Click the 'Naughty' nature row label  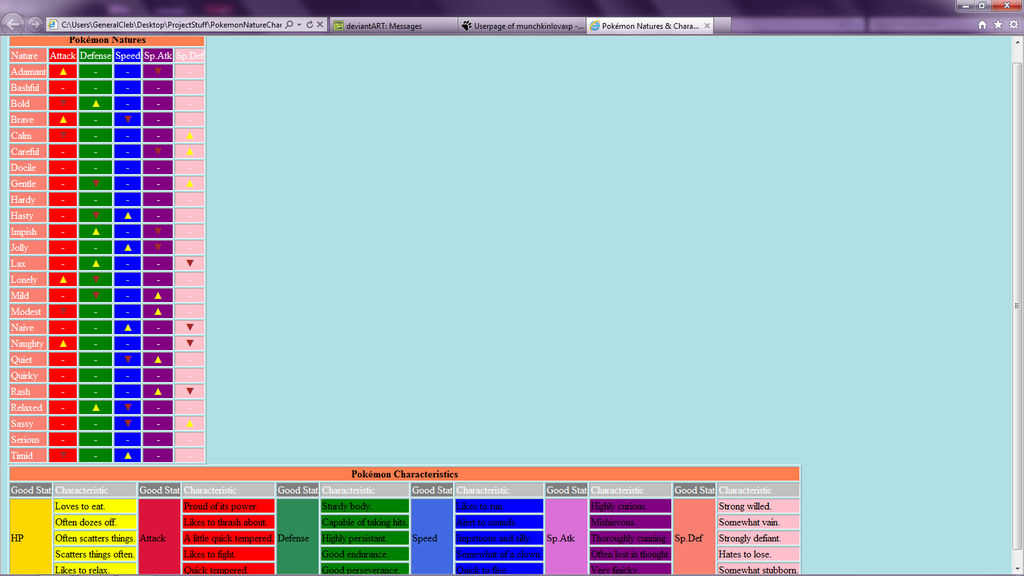pos(28,344)
